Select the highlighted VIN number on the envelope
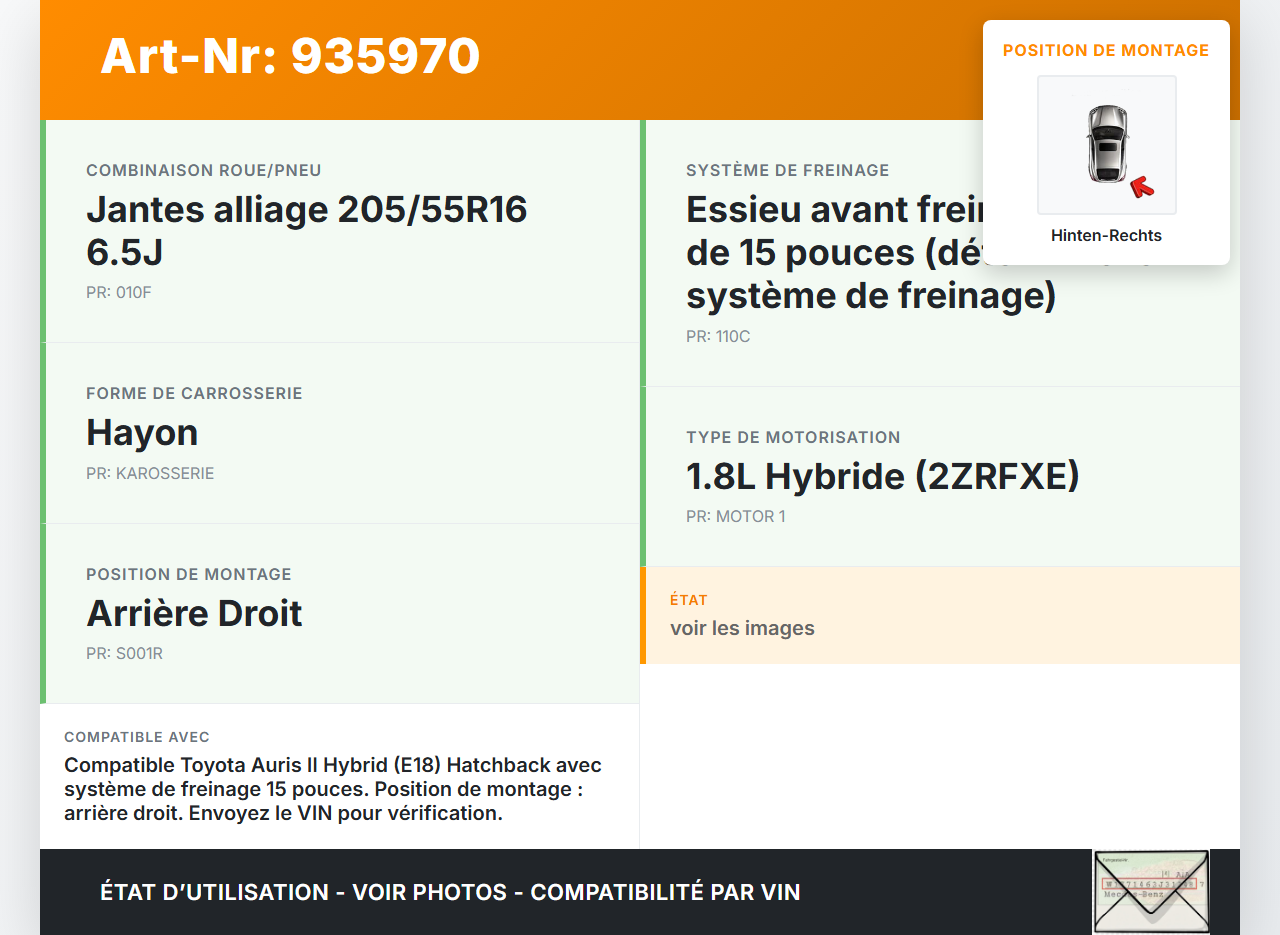The height and width of the screenshot is (935, 1280). [x=1150, y=884]
